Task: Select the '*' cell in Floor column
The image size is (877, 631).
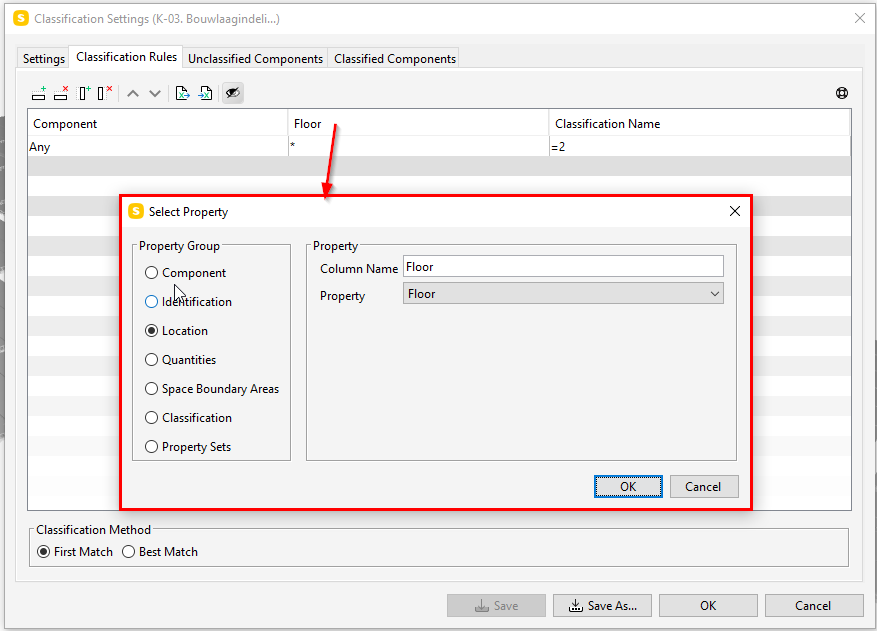Action: pos(418,147)
